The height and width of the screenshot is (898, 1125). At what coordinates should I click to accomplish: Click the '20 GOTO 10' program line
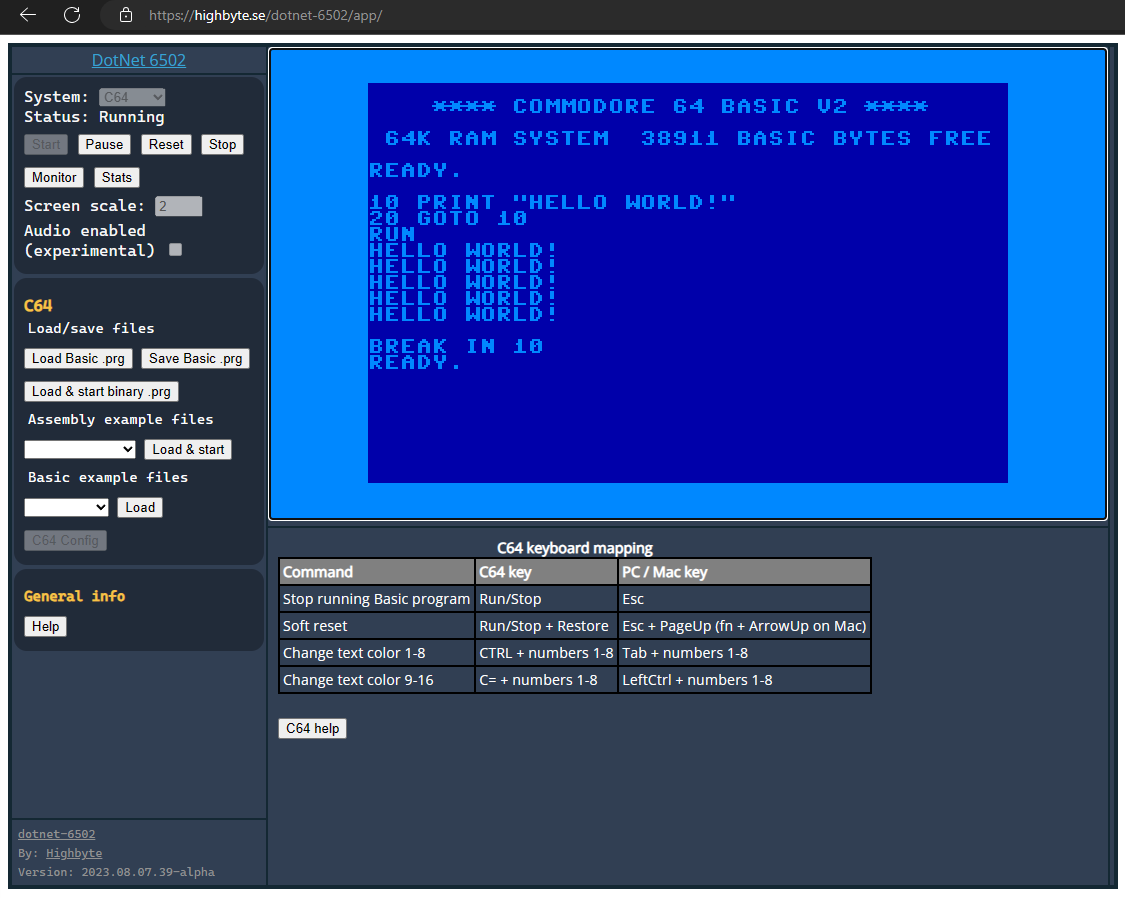coord(448,218)
